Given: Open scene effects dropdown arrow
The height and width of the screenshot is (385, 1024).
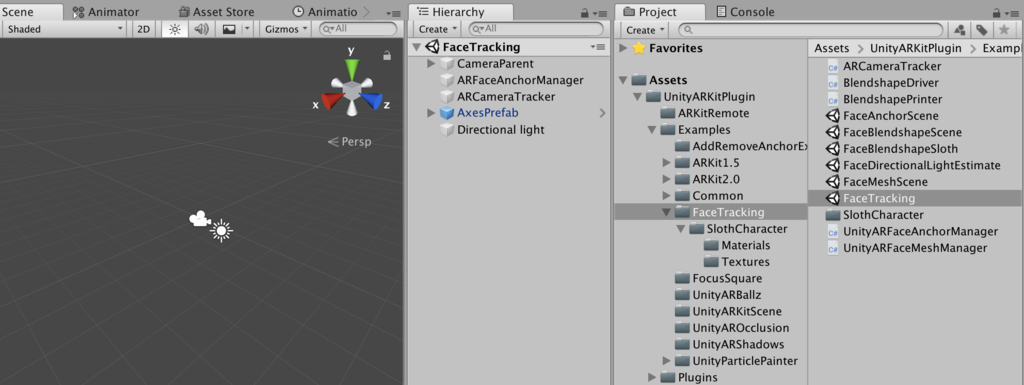Looking at the screenshot, I should (247, 29).
